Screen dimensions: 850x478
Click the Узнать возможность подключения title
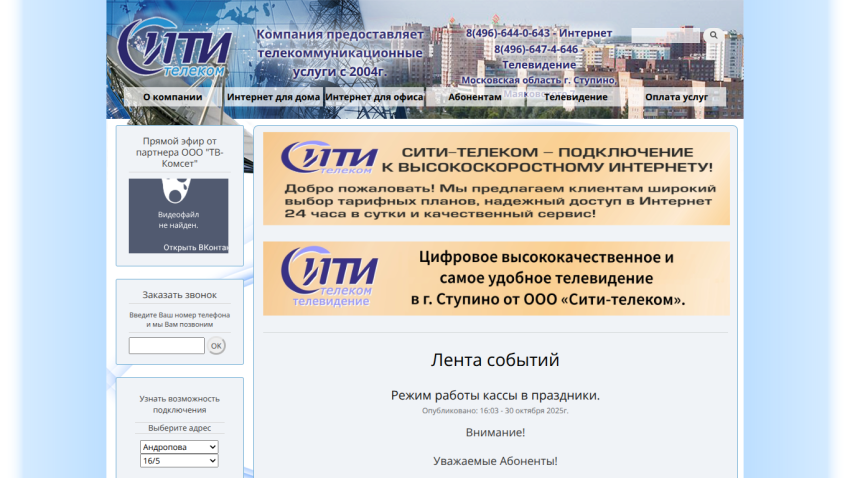(179, 404)
